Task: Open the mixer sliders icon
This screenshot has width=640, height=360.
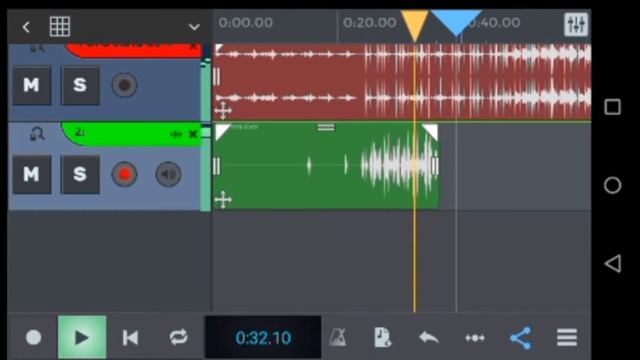Action: pyautogui.click(x=576, y=24)
